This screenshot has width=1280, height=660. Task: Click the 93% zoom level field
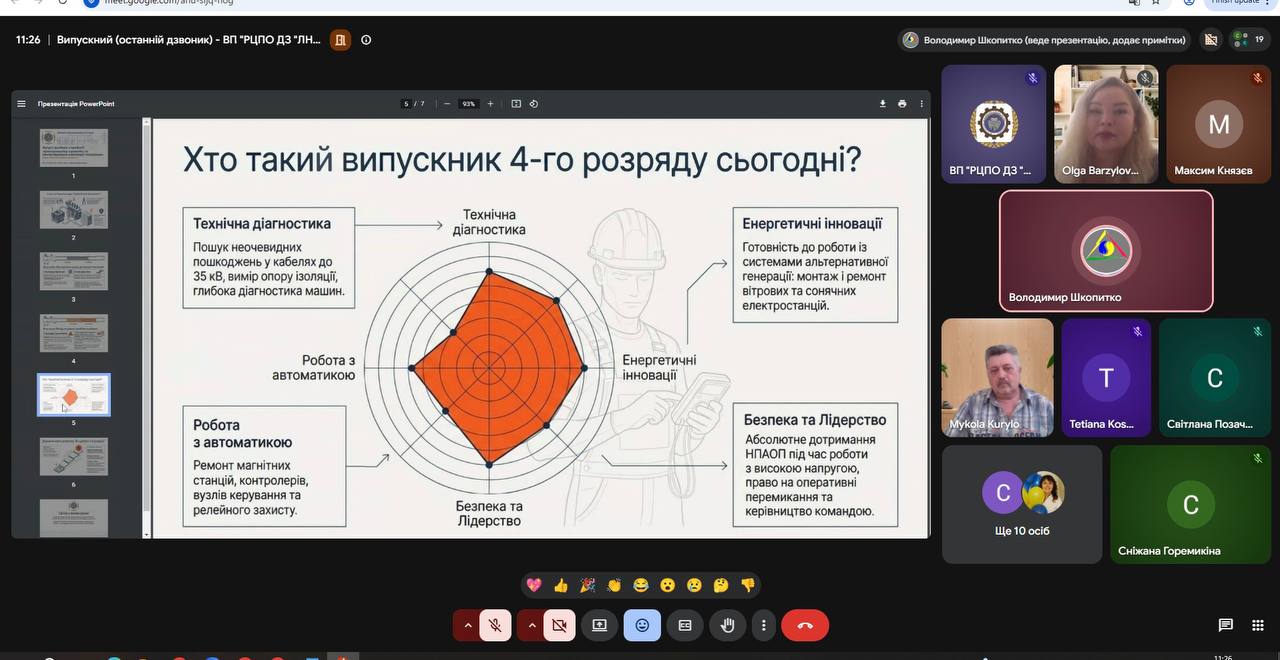tap(468, 103)
